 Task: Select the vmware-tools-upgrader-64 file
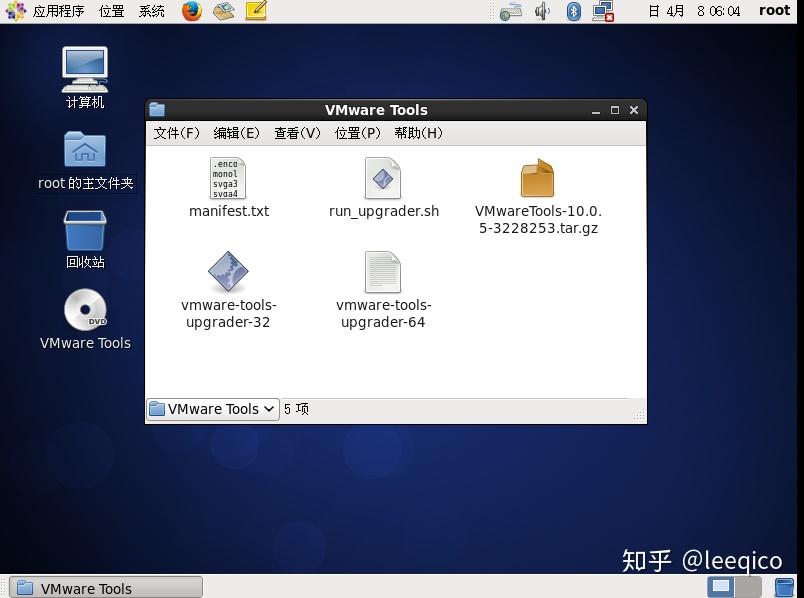tap(383, 272)
